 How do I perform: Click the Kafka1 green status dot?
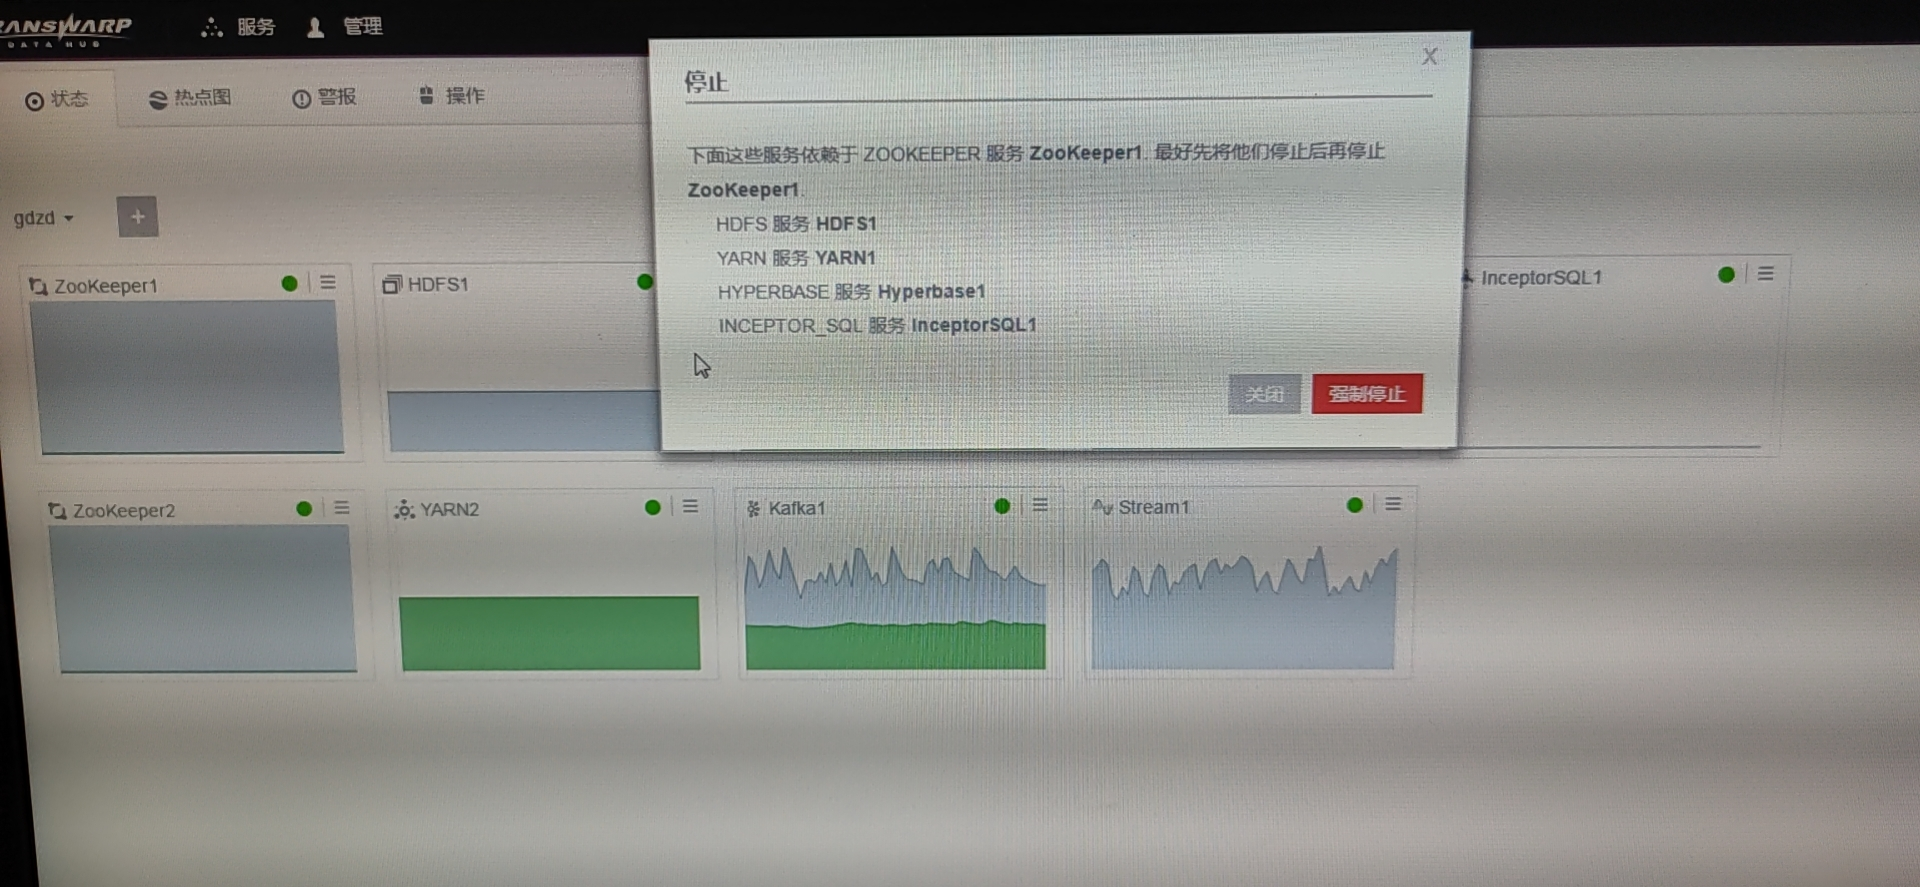[x=1002, y=506]
